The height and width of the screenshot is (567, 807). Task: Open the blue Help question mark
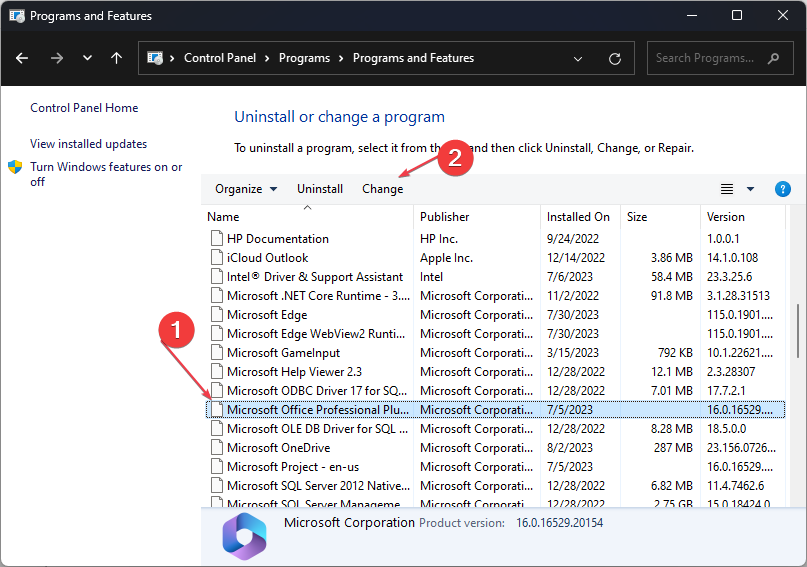click(x=783, y=189)
